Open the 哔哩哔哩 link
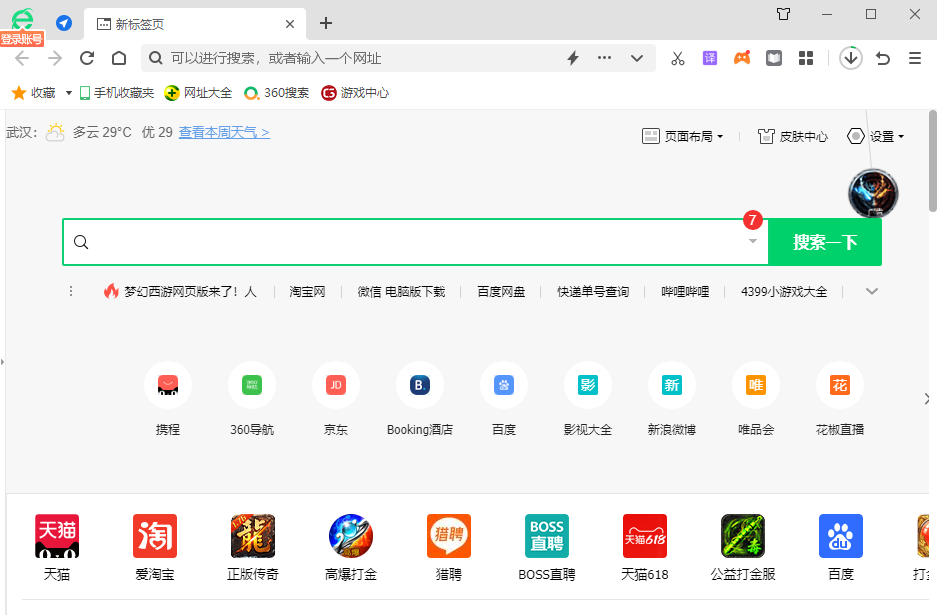The height and width of the screenshot is (615, 937). pyautogui.click(x=685, y=291)
